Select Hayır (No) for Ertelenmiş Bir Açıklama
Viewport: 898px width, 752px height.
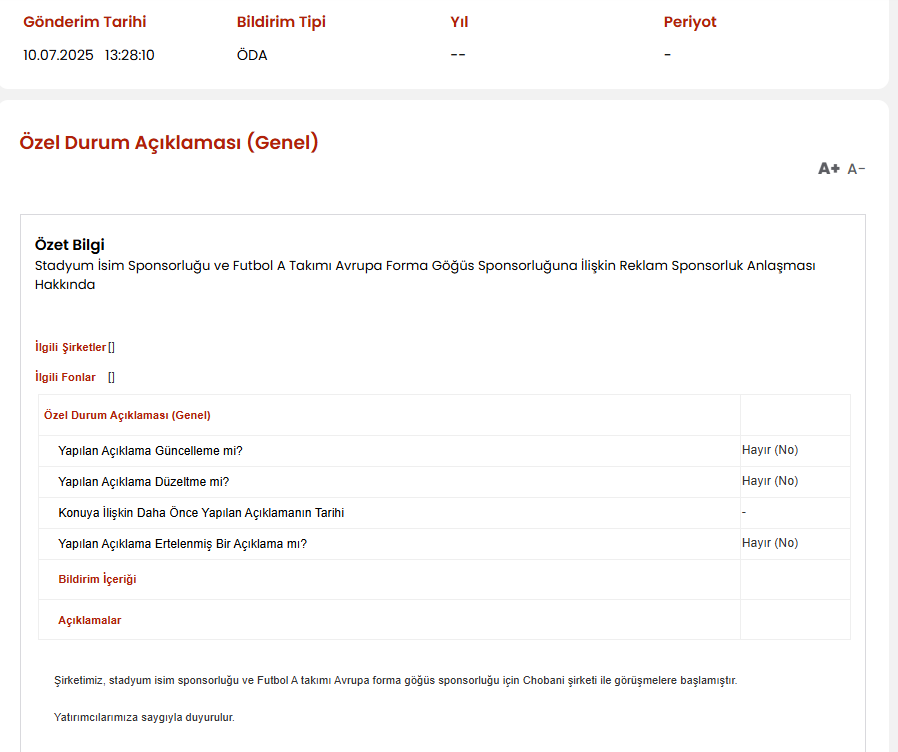coord(770,542)
